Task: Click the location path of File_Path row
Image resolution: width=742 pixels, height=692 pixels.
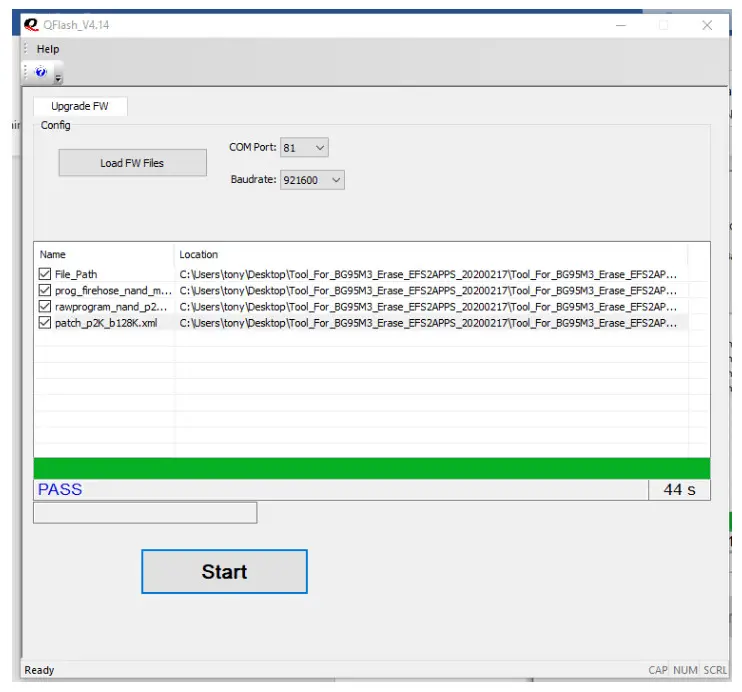Action: (x=428, y=274)
